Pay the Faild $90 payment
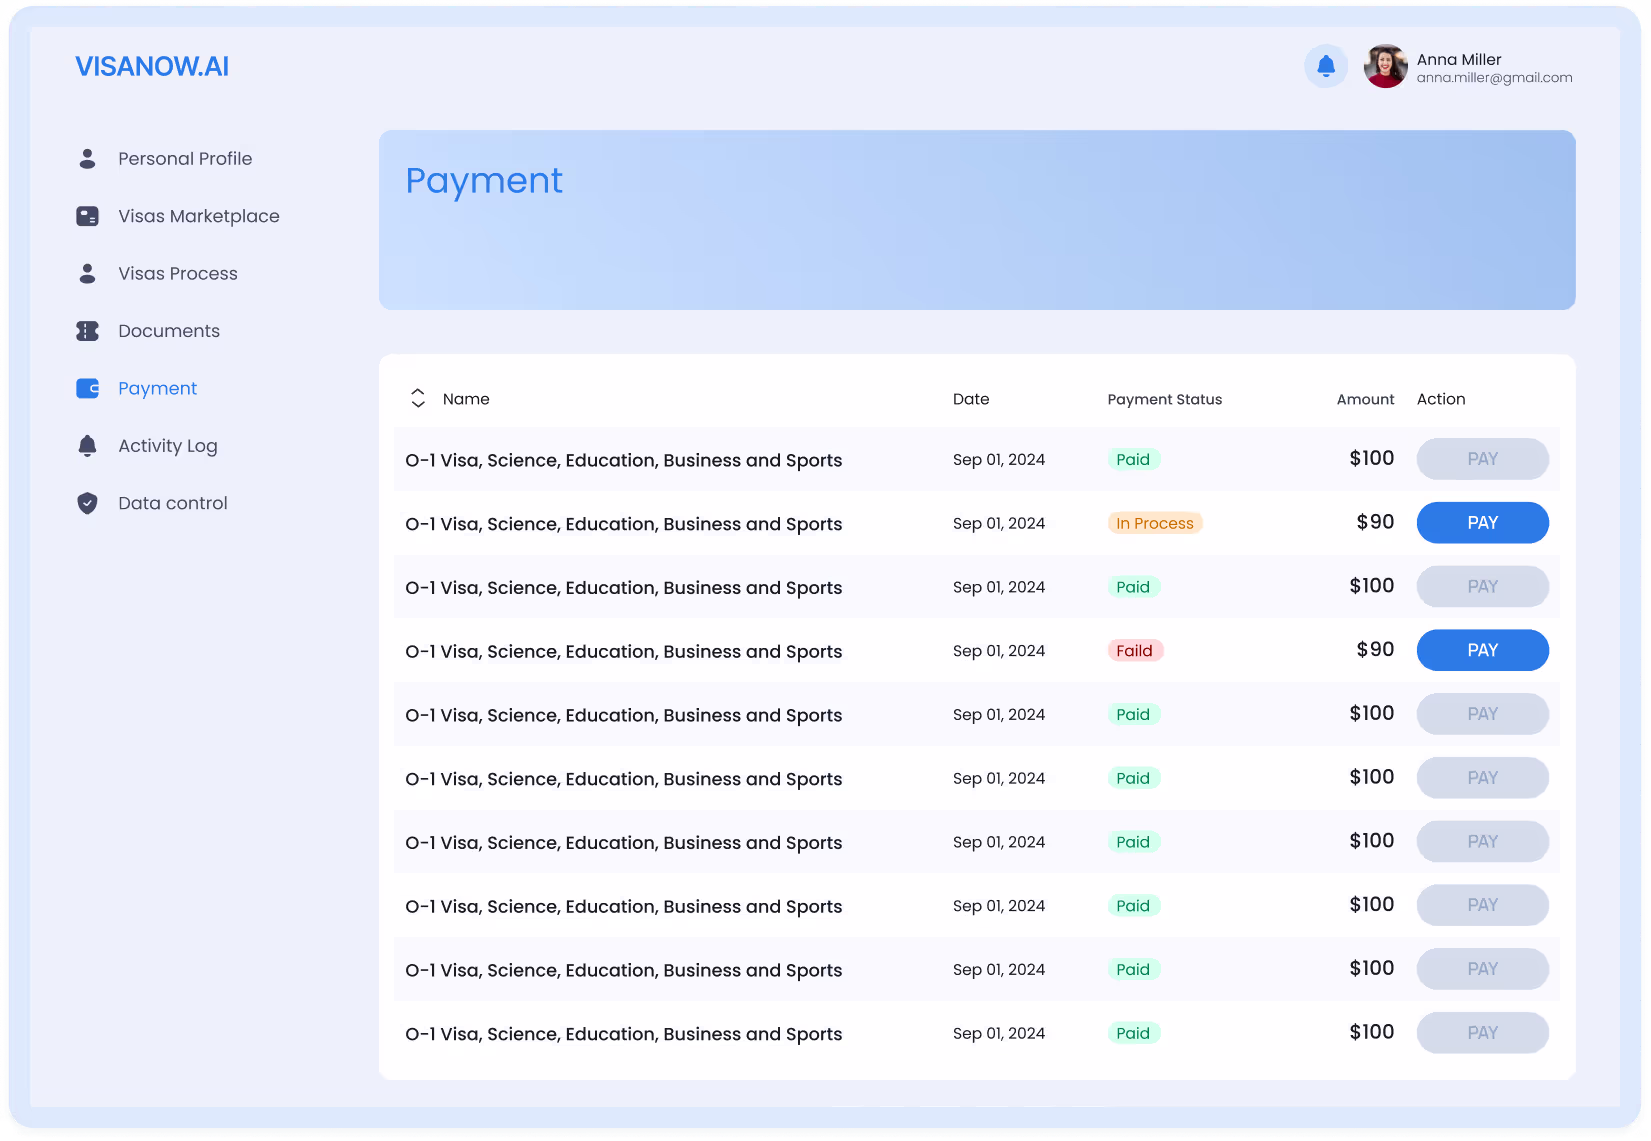The width and height of the screenshot is (1651, 1141). pos(1482,650)
